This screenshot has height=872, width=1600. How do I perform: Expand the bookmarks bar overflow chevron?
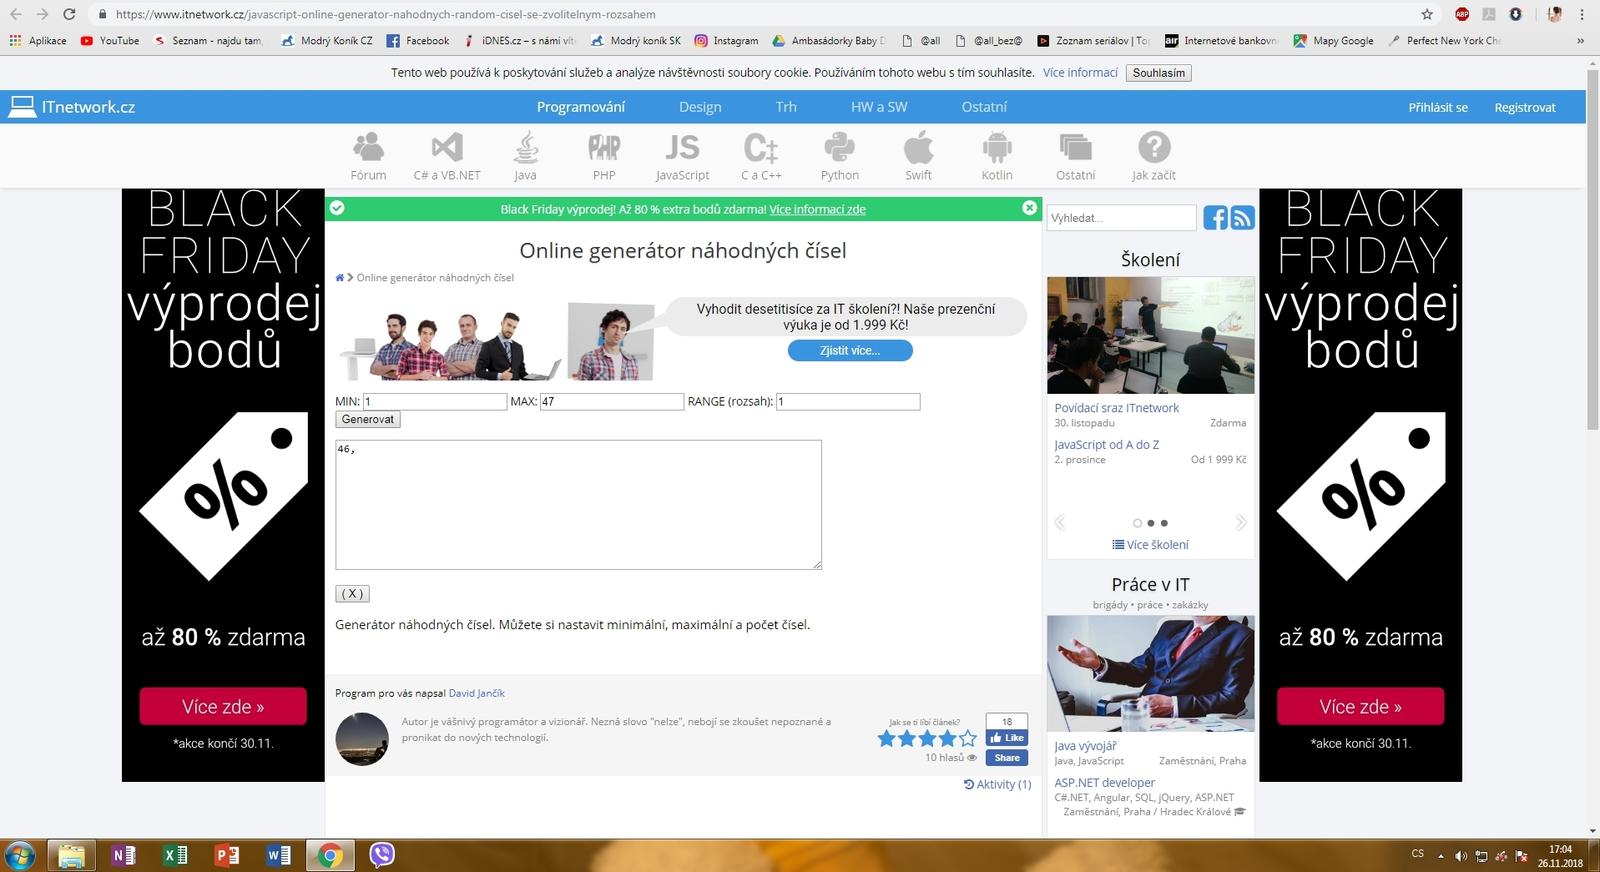1580,41
